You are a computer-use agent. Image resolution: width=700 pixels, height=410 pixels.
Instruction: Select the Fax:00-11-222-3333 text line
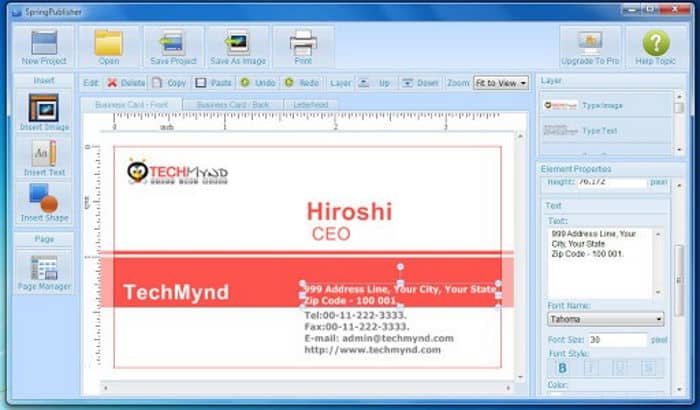tap(356, 327)
